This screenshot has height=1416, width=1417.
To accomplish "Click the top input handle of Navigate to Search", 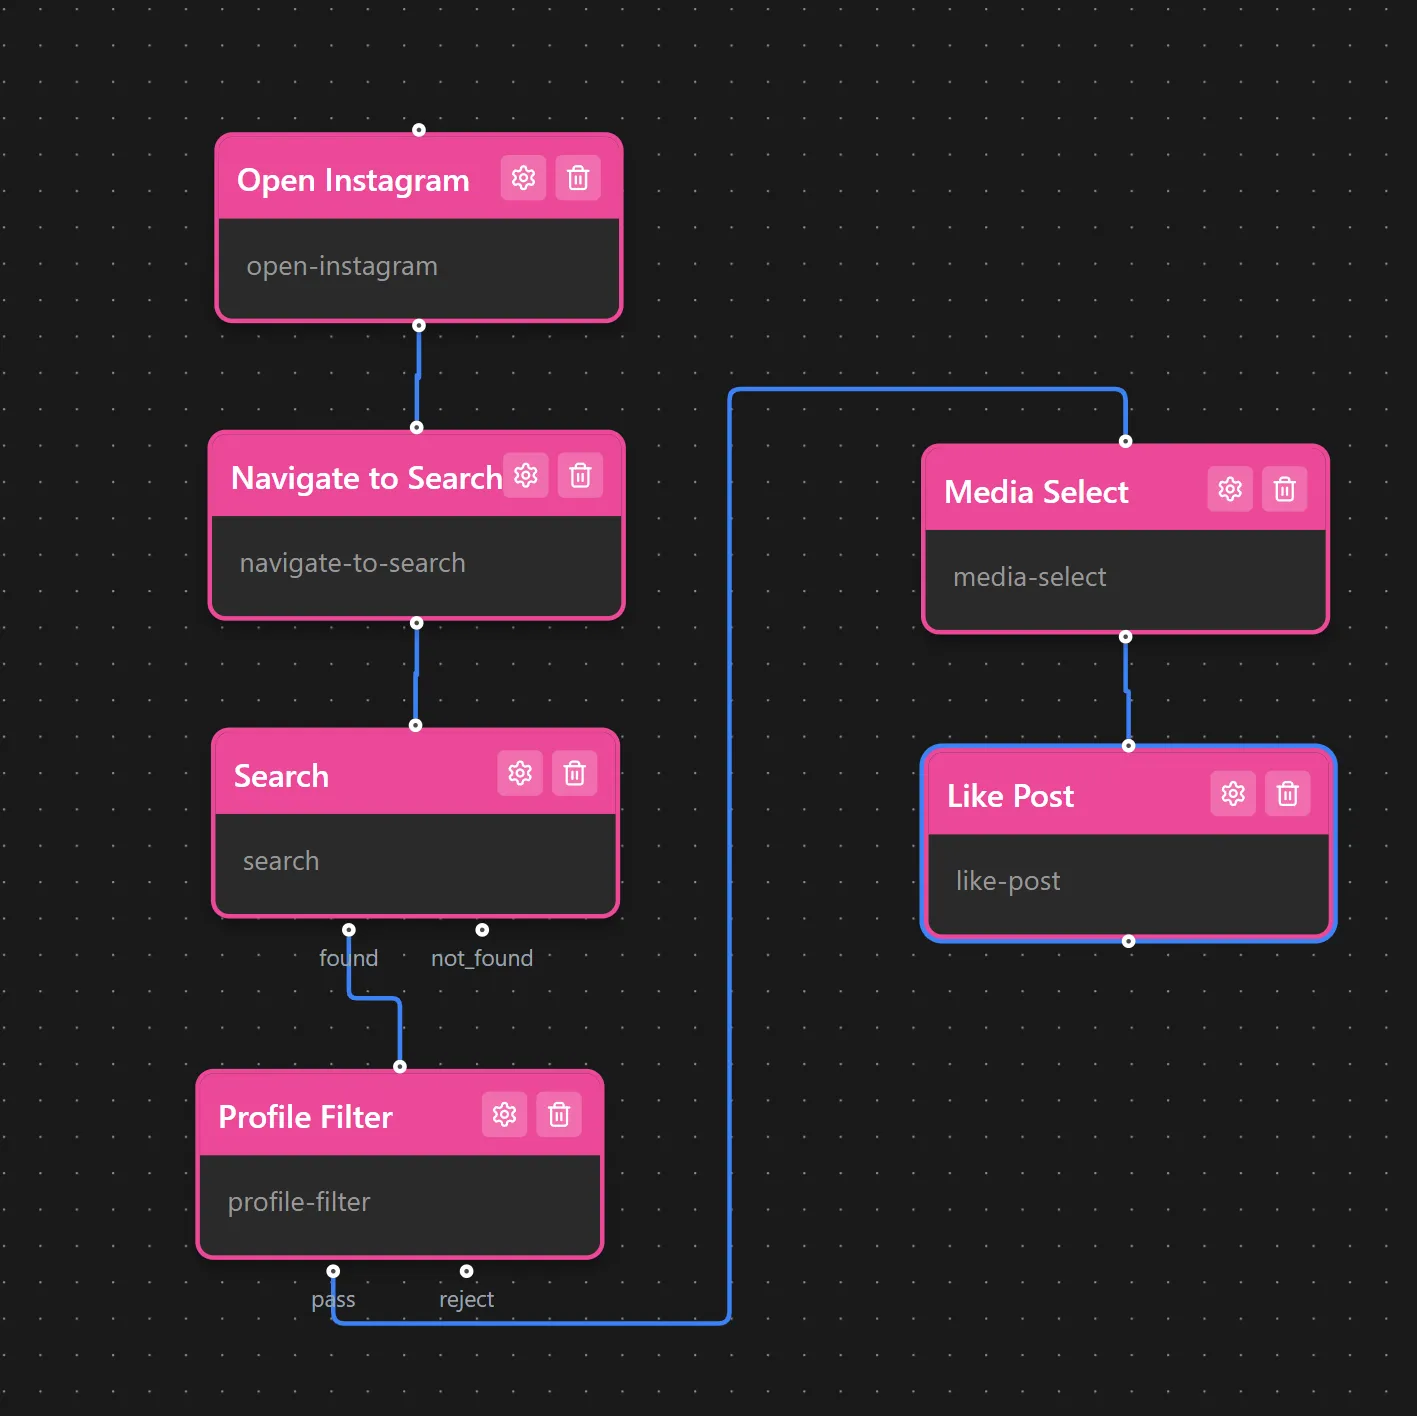I will [x=417, y=428].
